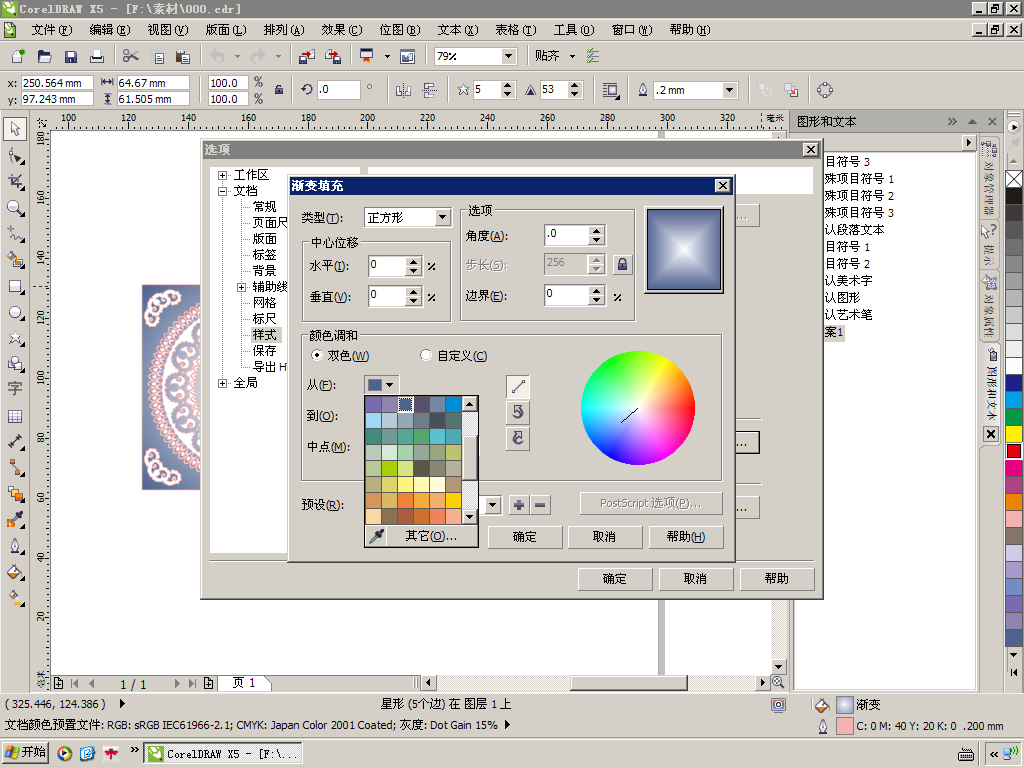This screenshot has width=1024, height=768.
Task: Toggle the lock ratio padlock icon
Action: (279, 90)
